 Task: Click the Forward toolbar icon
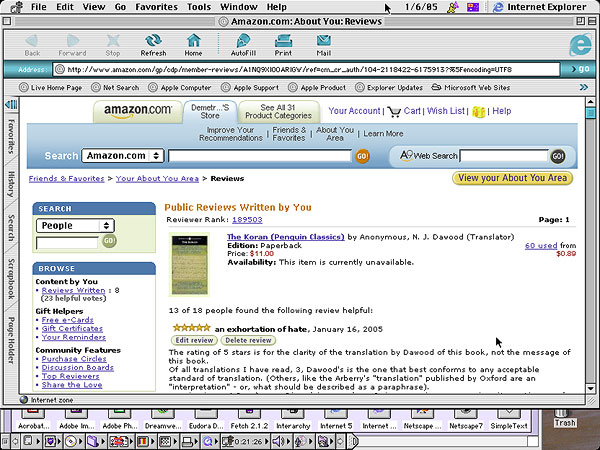pyautogui.click(x=72, y=45)
